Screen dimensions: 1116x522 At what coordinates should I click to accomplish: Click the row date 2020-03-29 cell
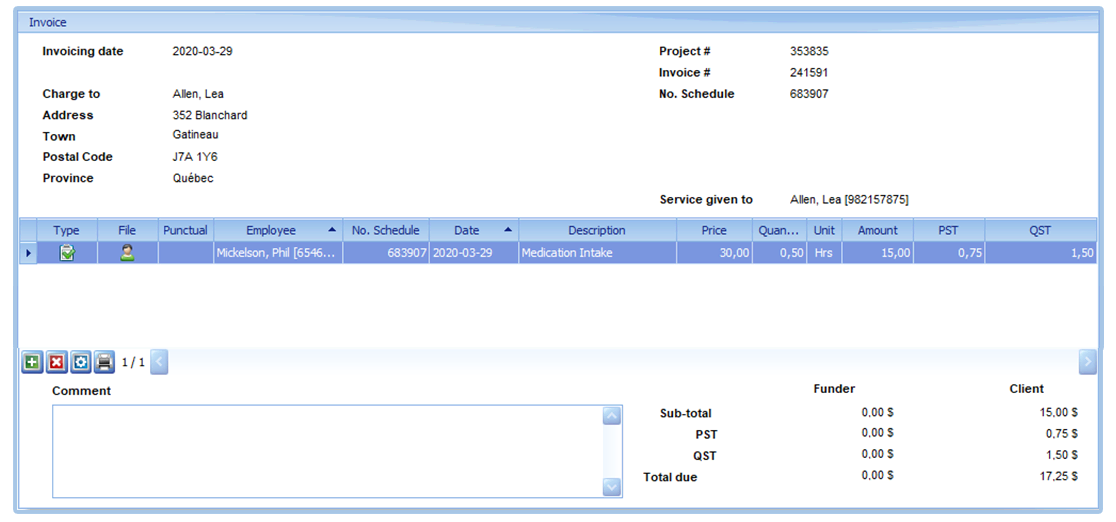(474, 253)
